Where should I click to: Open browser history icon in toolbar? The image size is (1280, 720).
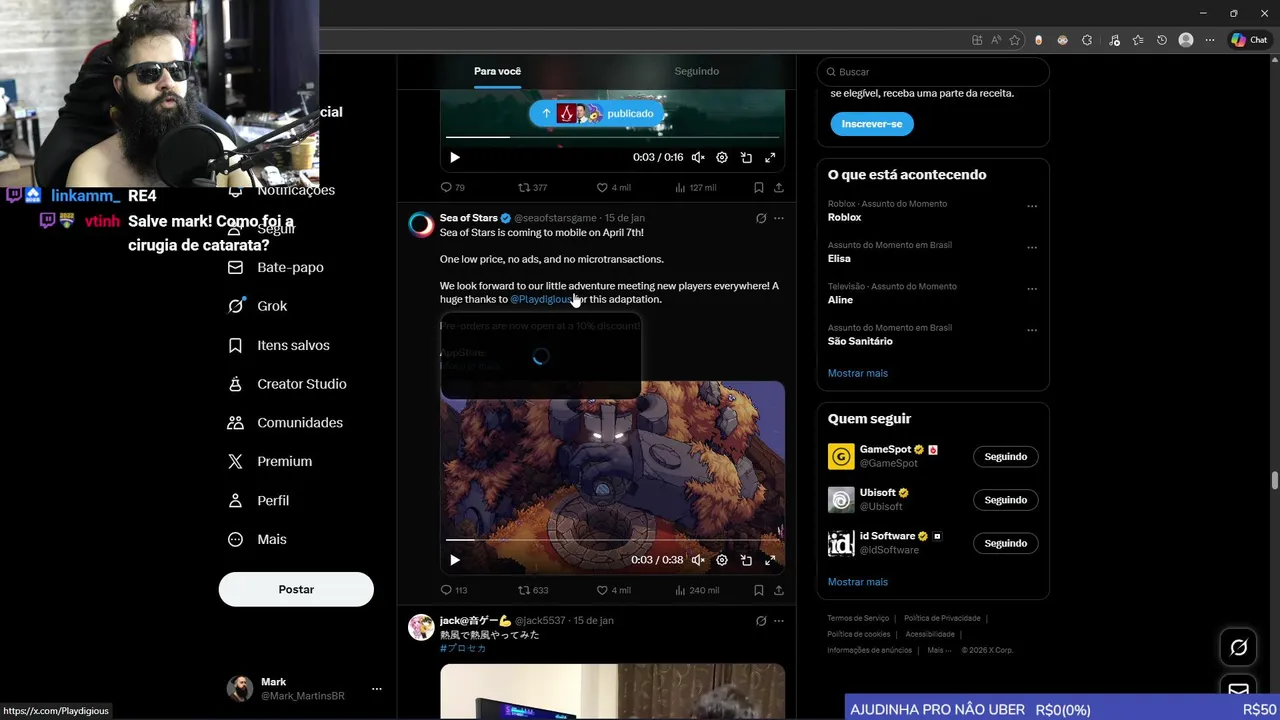(1162, 40)
